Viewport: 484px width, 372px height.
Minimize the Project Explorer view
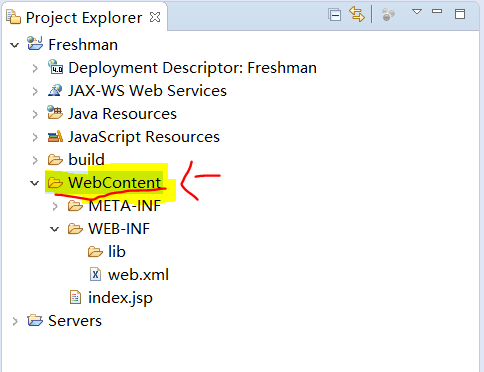(437, 11)
